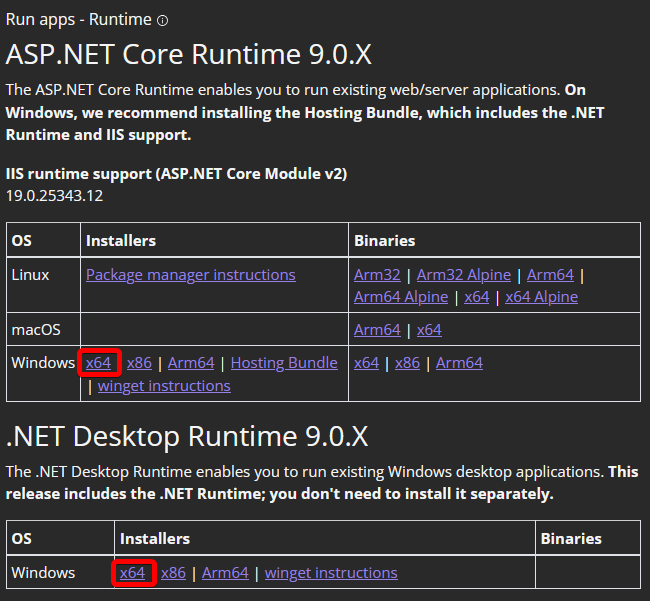Screen dimensions: 650x601
Task: Click the IIS runtime support heading text
Action: tap(177, 174)
